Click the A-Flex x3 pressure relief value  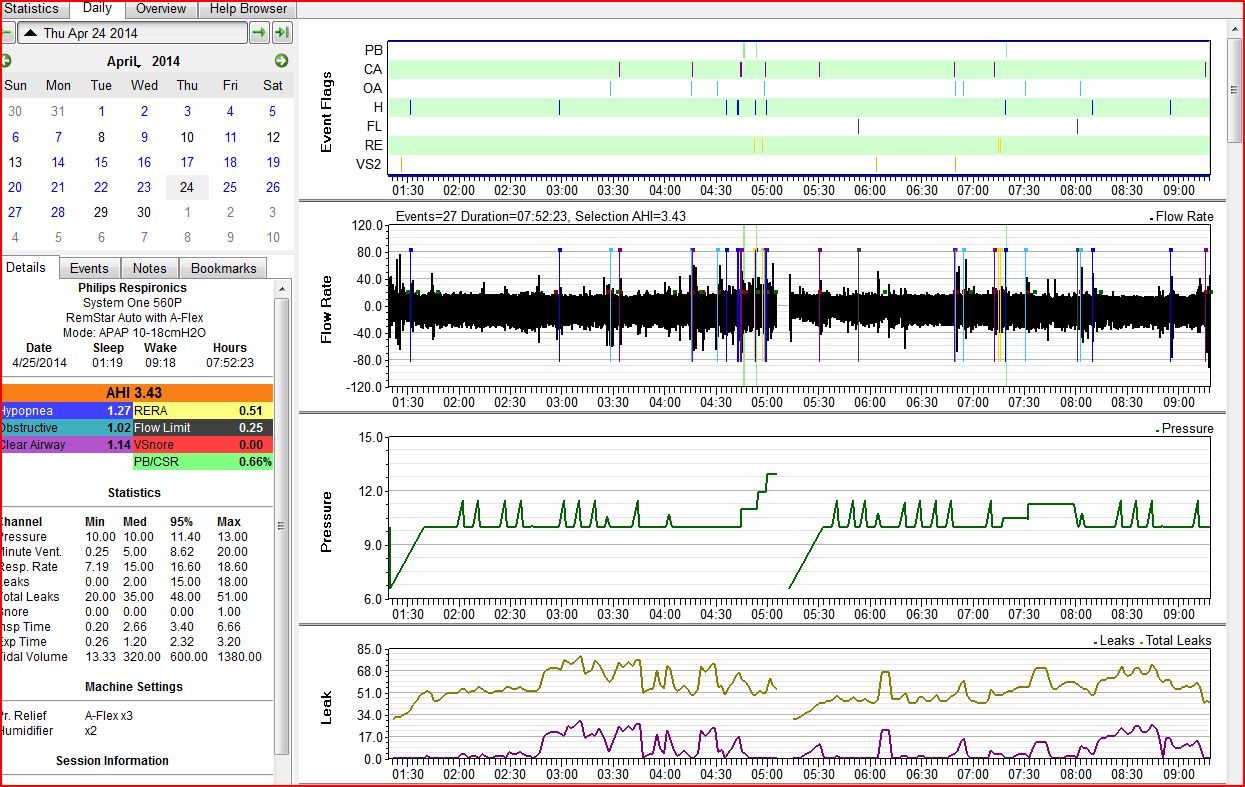pyautogui.click(x=109, y=716)
